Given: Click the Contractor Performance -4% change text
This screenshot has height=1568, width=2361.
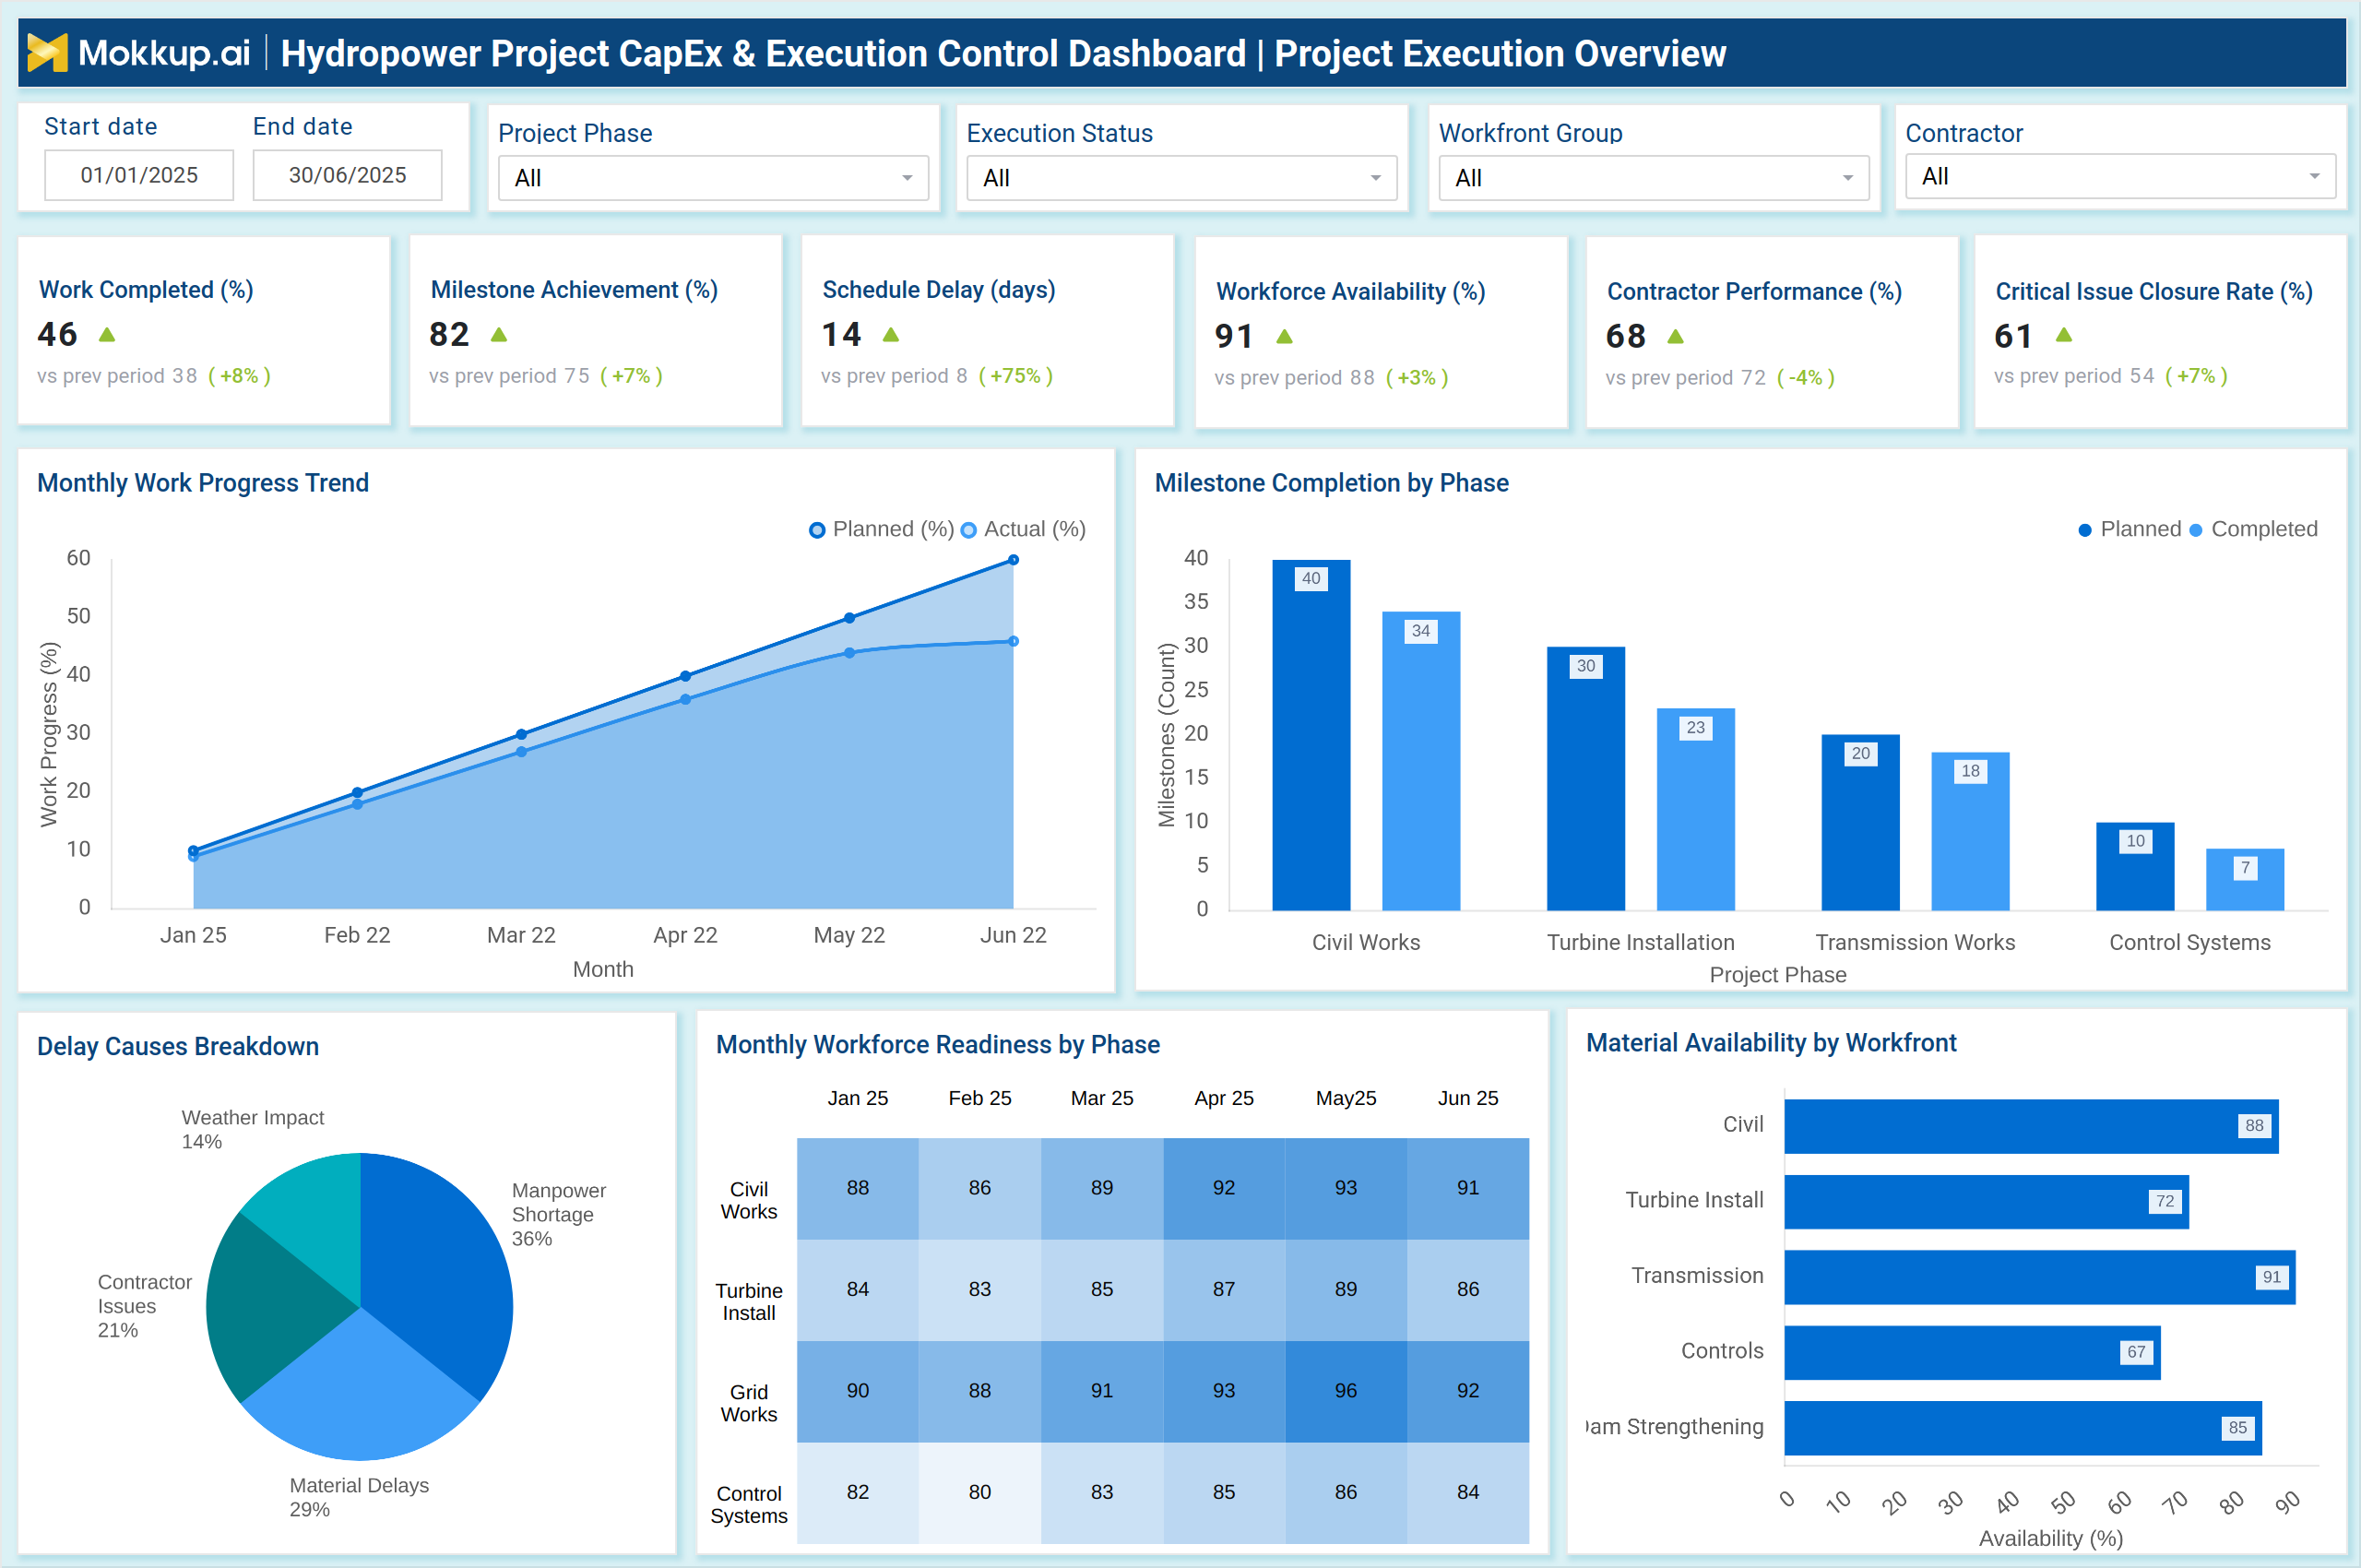Looking at the screenshot, I should [x=1806, y=378].
